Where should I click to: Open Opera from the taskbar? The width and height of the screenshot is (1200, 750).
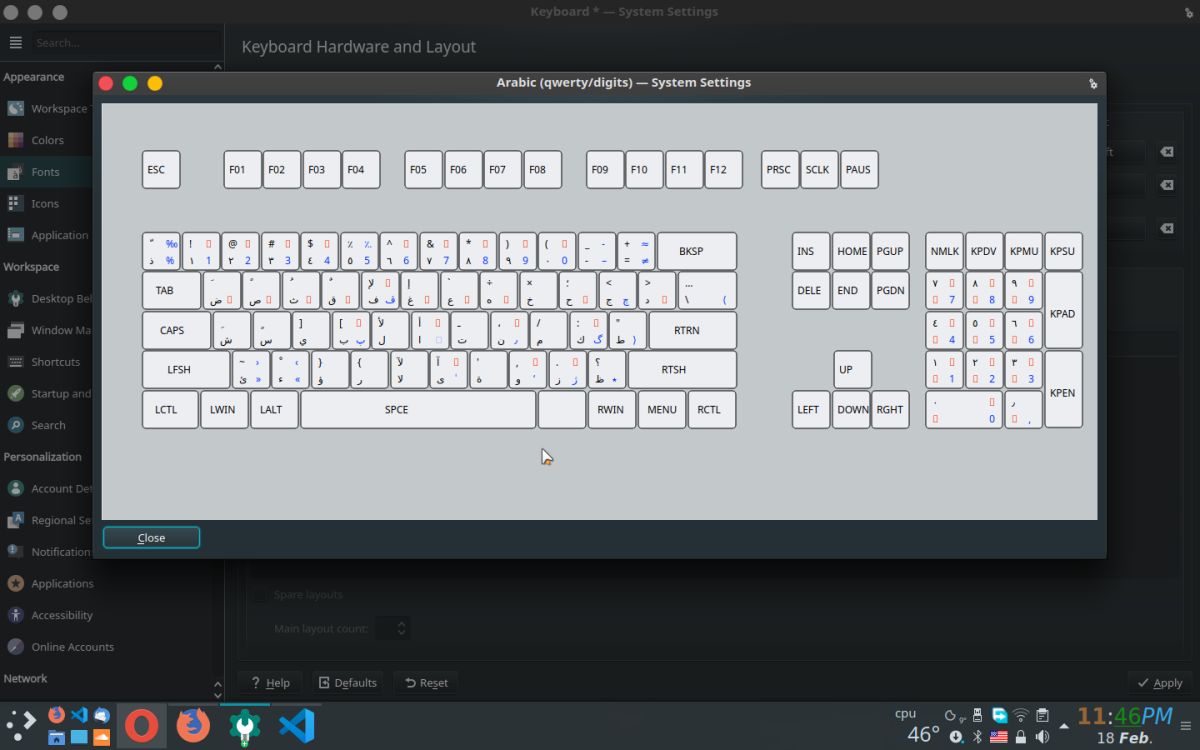(x=142, y=725)
